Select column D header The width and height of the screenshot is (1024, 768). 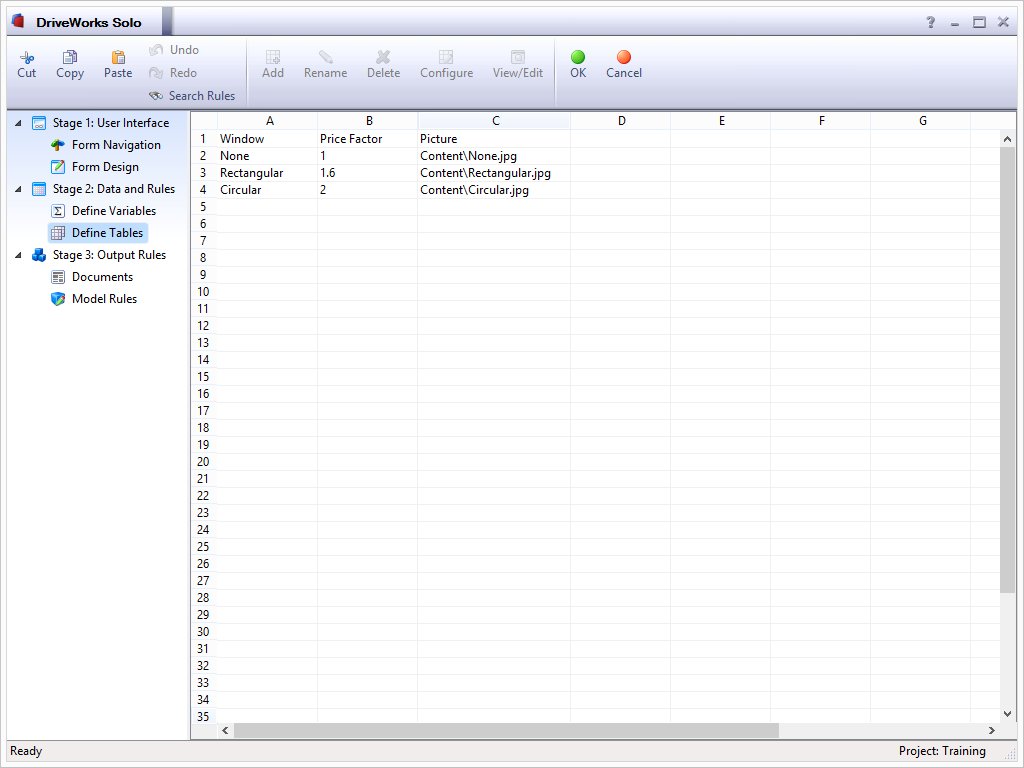(x=621, y=121)
